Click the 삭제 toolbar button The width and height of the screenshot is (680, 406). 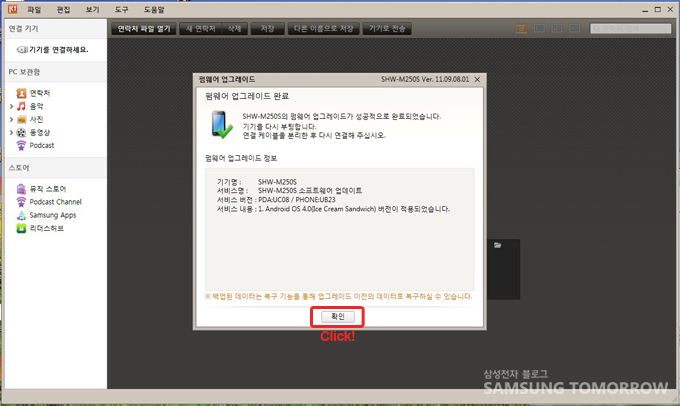(234, 29)
